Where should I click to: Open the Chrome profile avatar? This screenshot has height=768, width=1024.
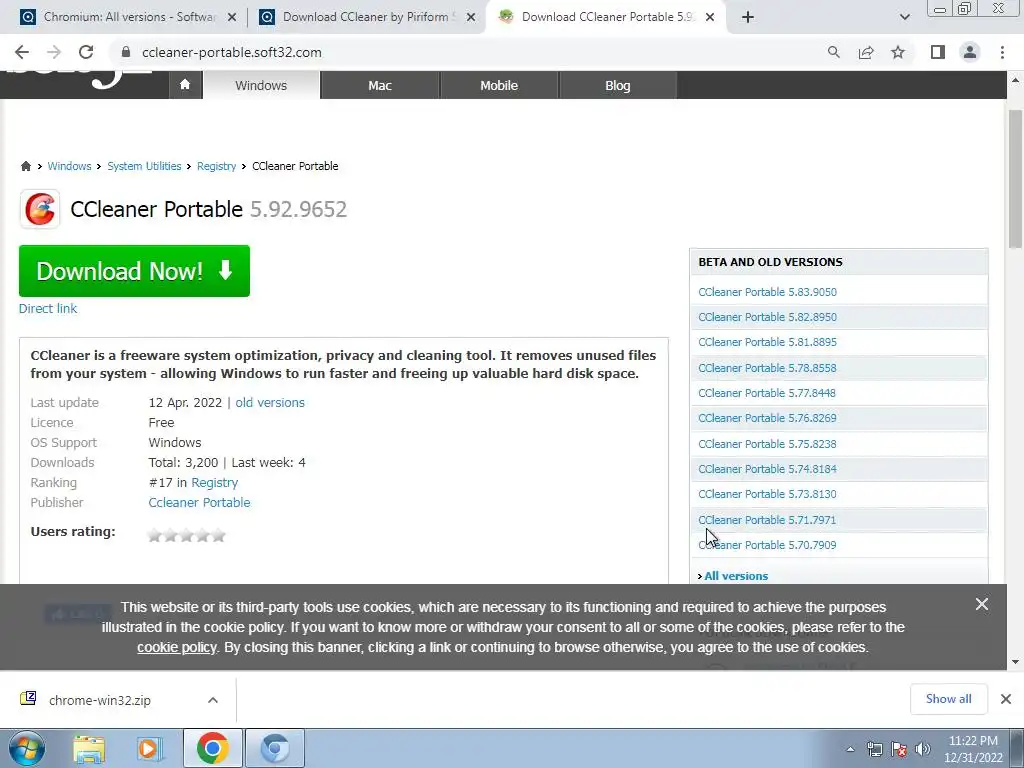[x=970, y=52]
